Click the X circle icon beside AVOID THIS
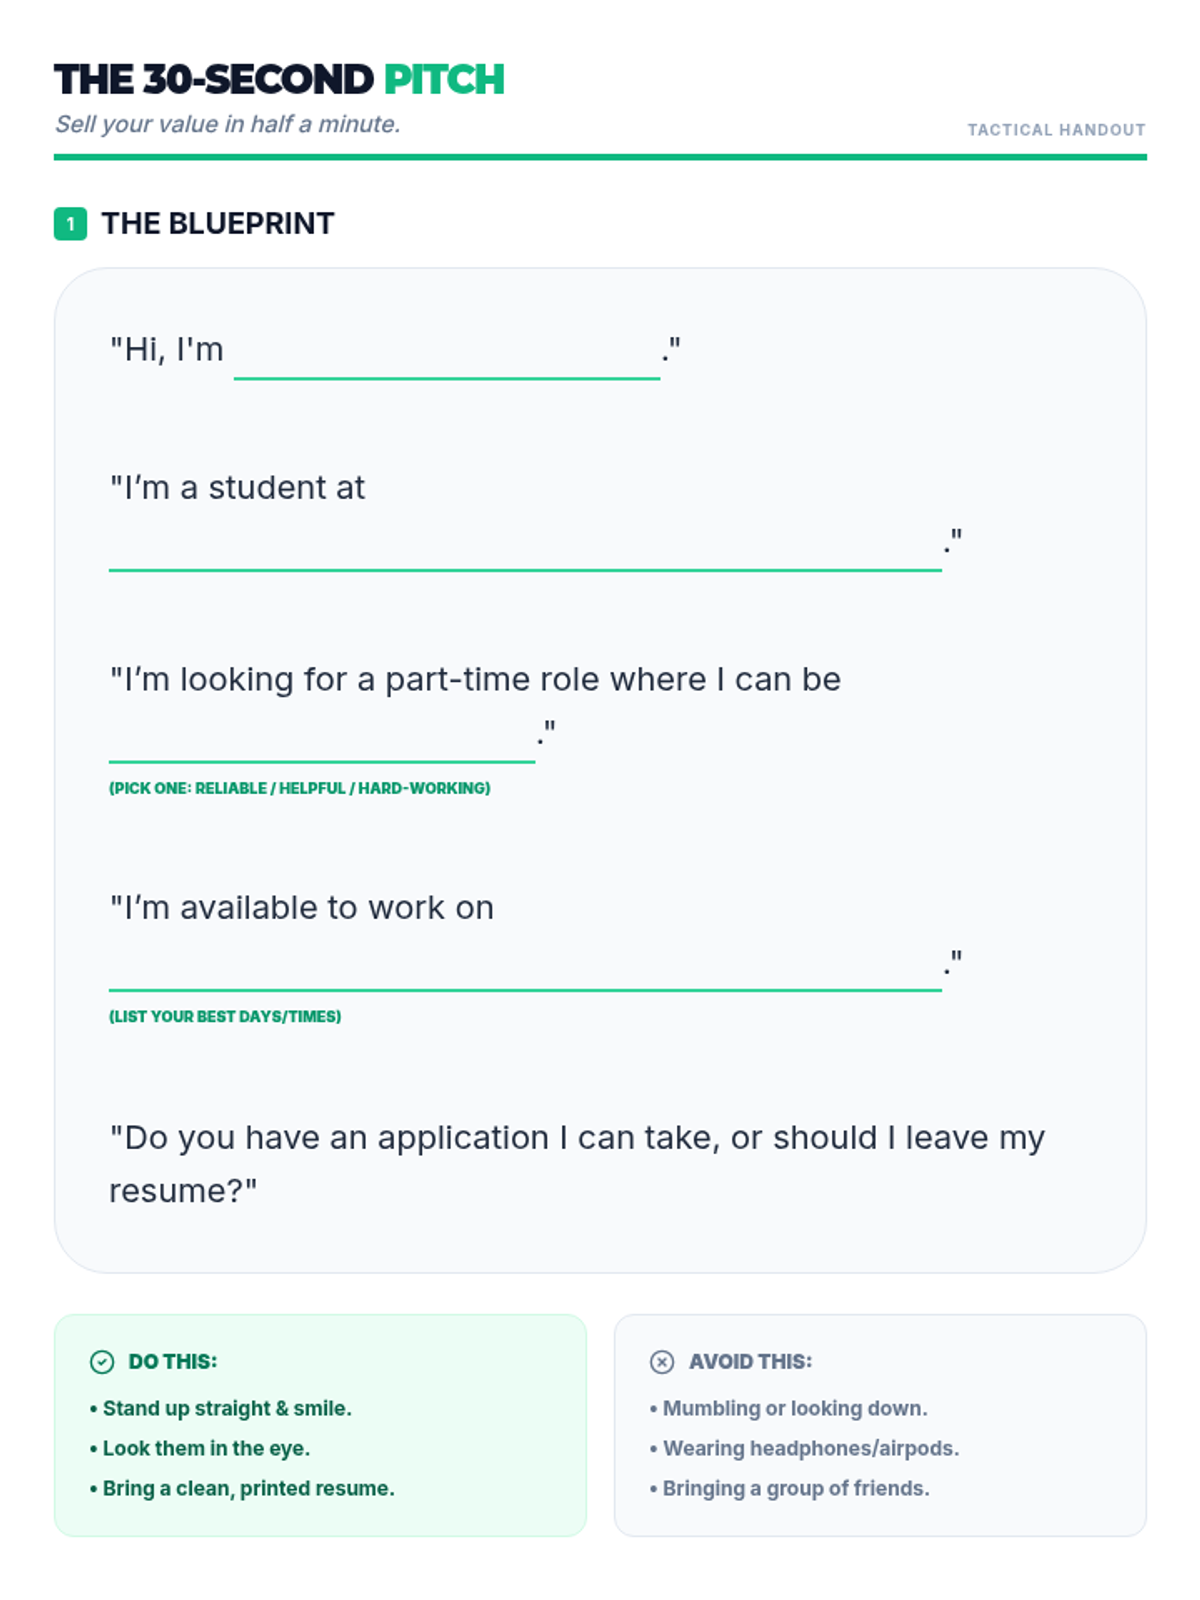 [x=662, y=1362]
